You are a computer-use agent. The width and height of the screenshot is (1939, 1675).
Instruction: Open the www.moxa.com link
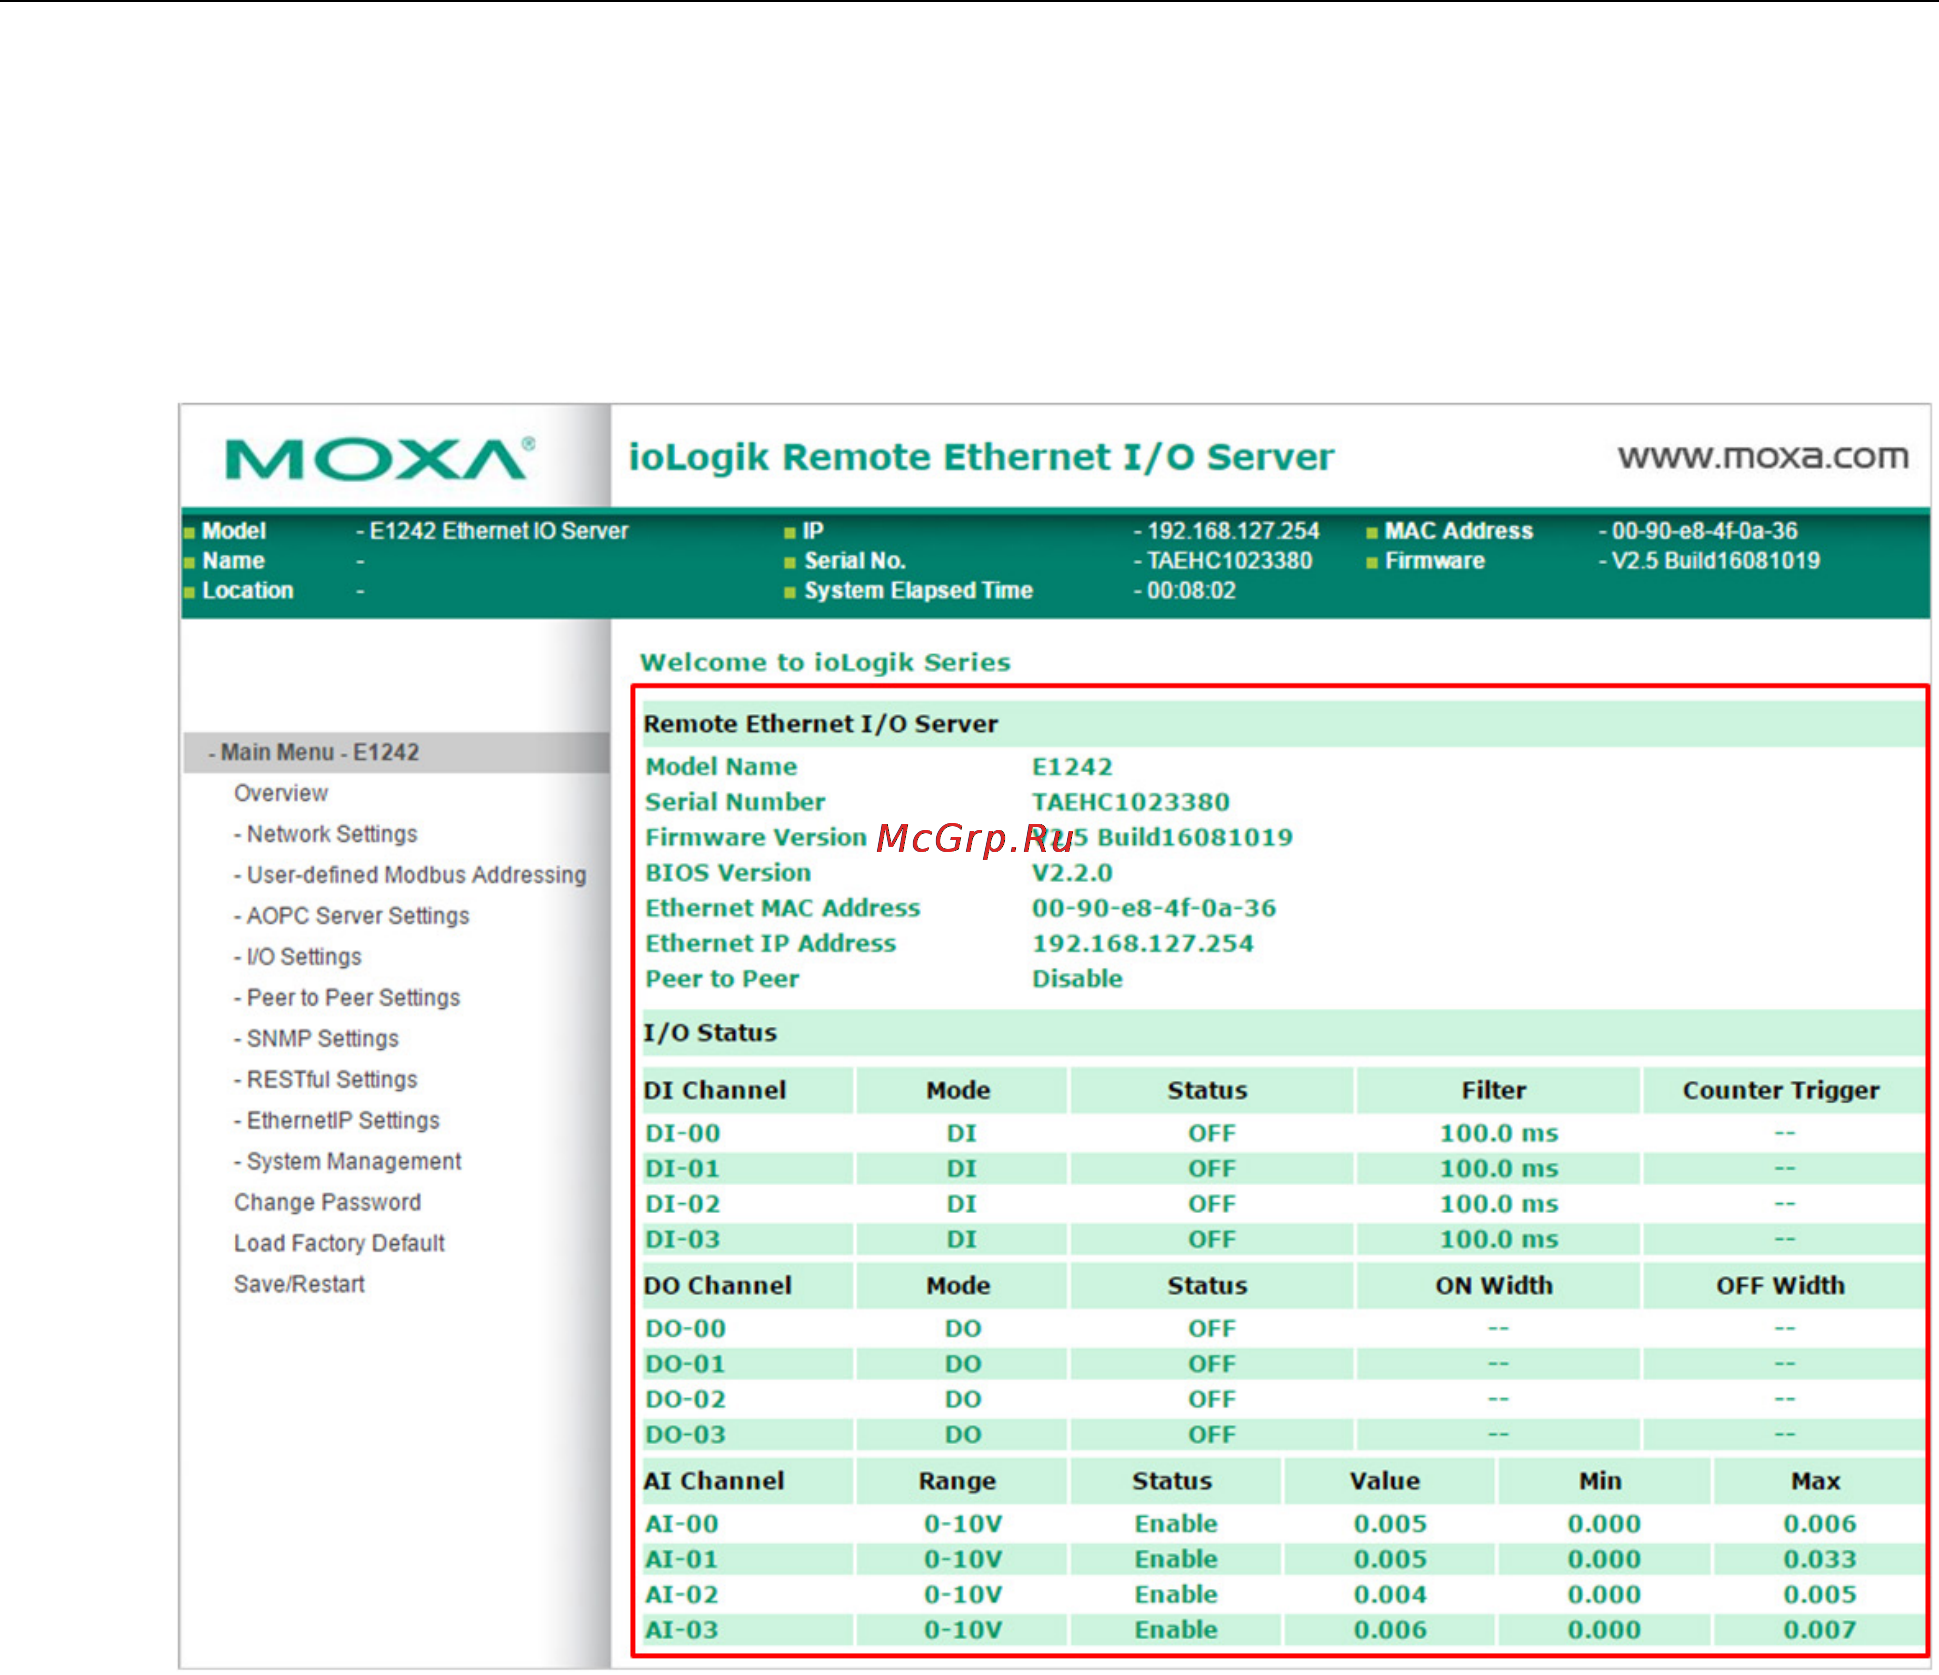pyautogui.click(x=1763, y=457)
